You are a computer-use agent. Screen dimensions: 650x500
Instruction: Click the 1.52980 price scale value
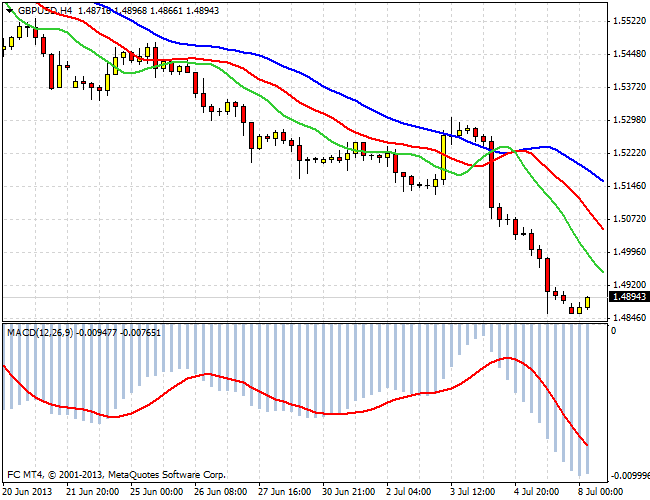[x=629, y=120]
